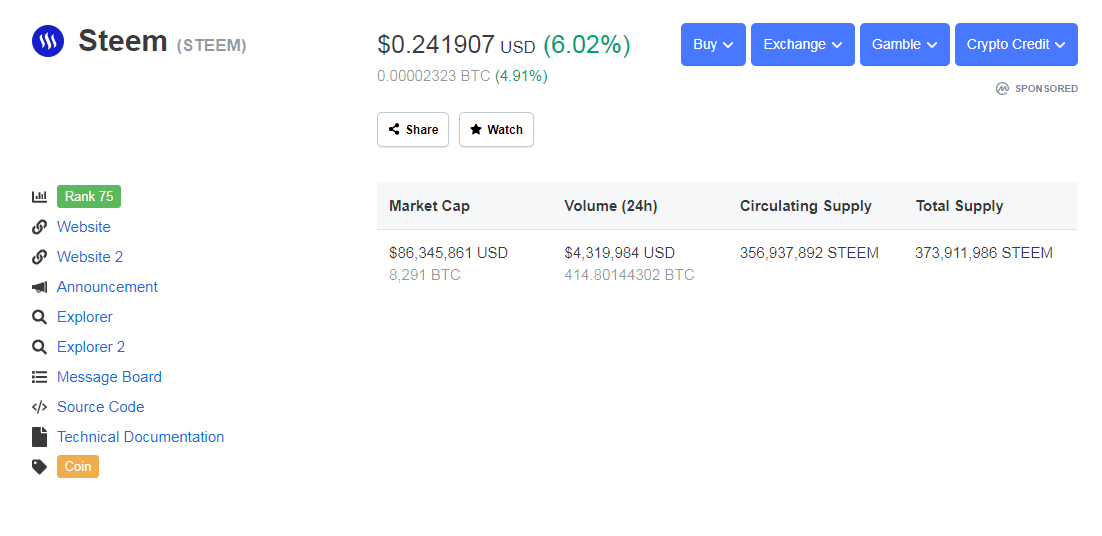
Task: Click the Coin tag badge
Action: tap(78, 466)
